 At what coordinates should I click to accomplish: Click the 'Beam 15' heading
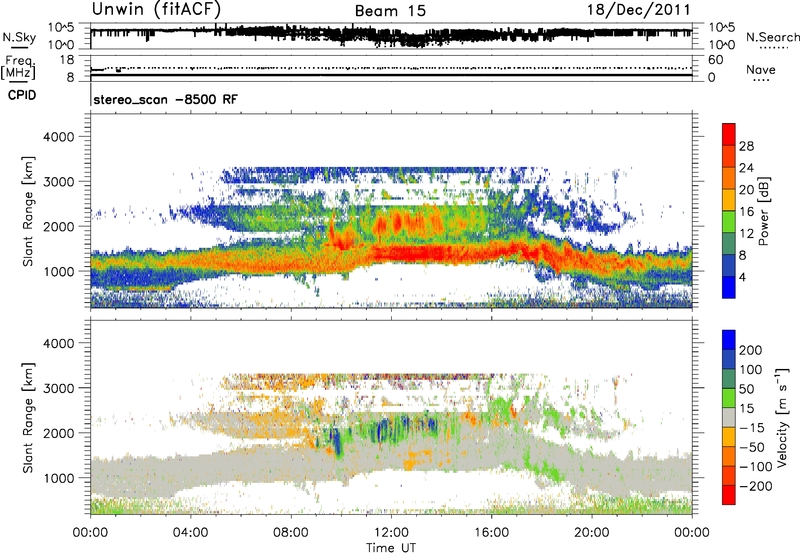(x=390, y=11)
